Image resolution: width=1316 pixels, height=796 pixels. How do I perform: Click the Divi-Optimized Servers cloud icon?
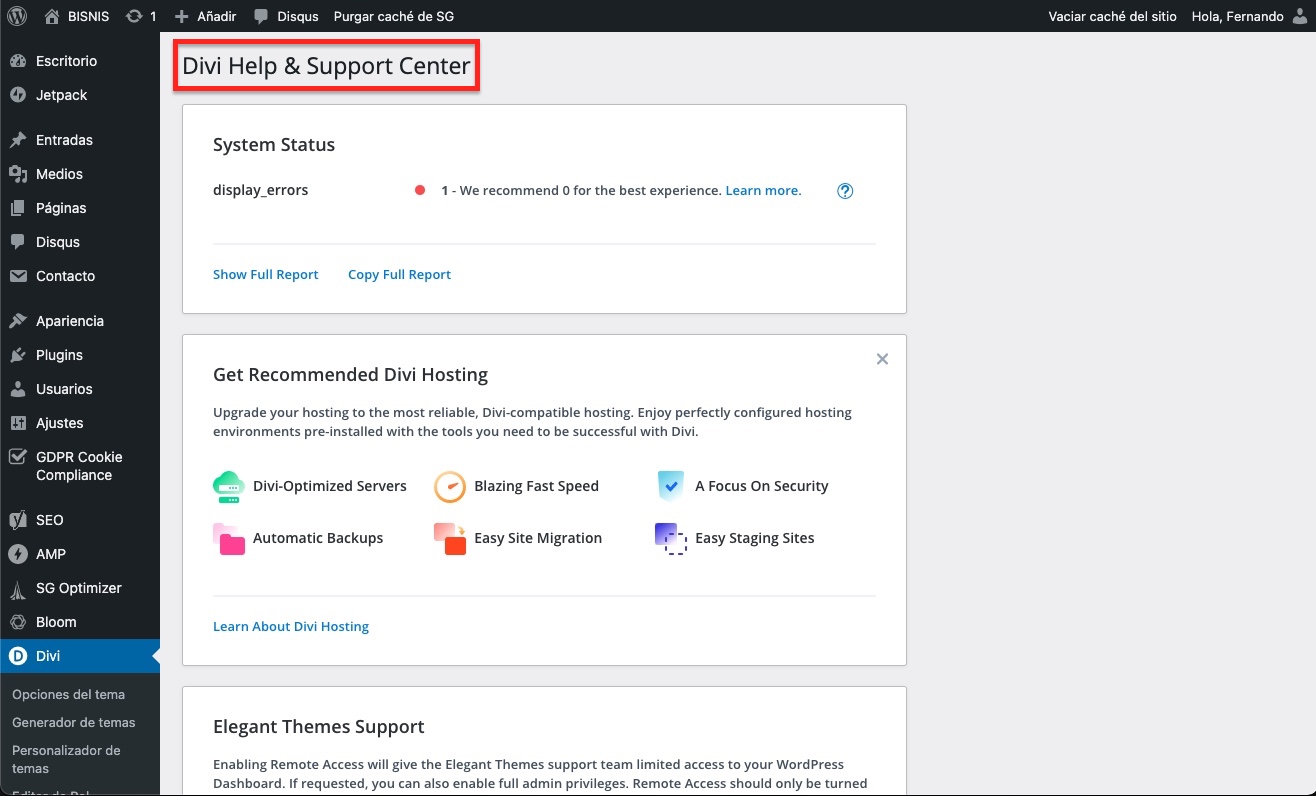point(229,486)
